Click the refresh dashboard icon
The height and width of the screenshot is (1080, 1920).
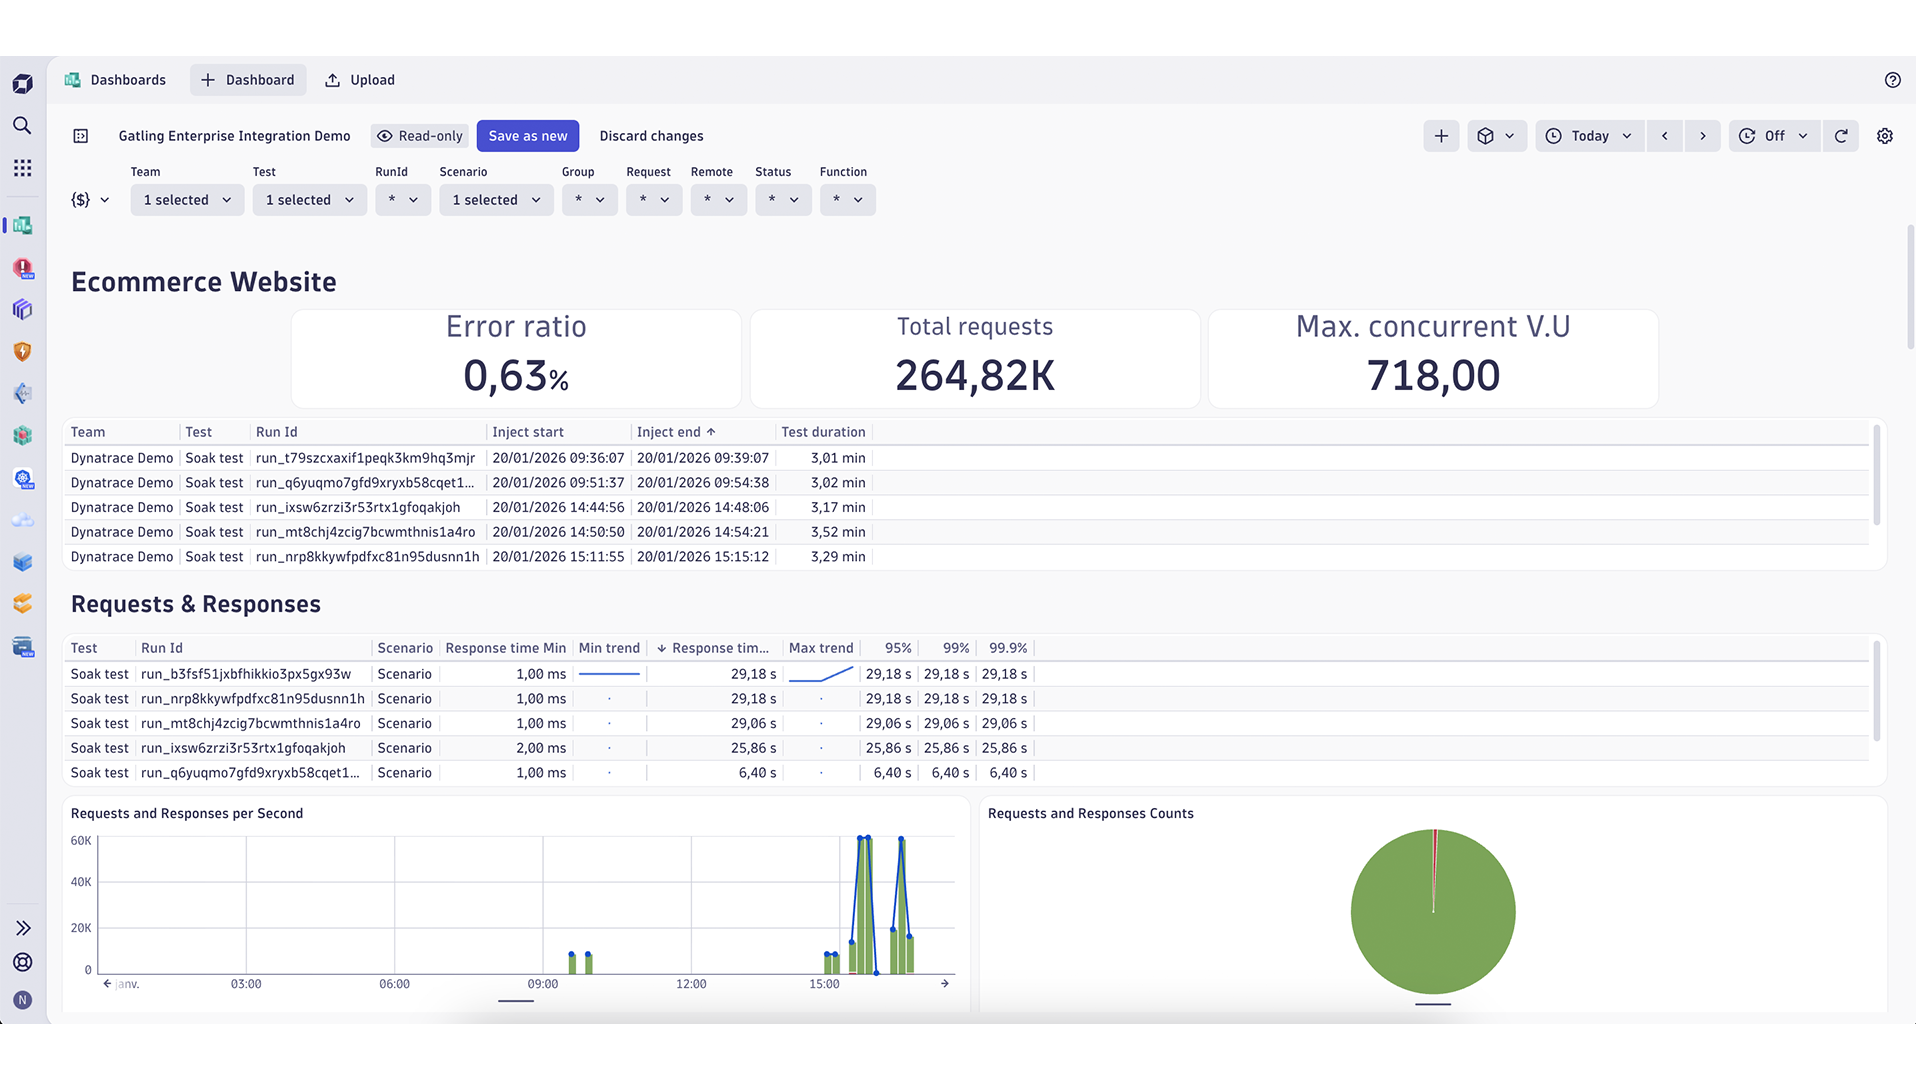(1841, 136)
